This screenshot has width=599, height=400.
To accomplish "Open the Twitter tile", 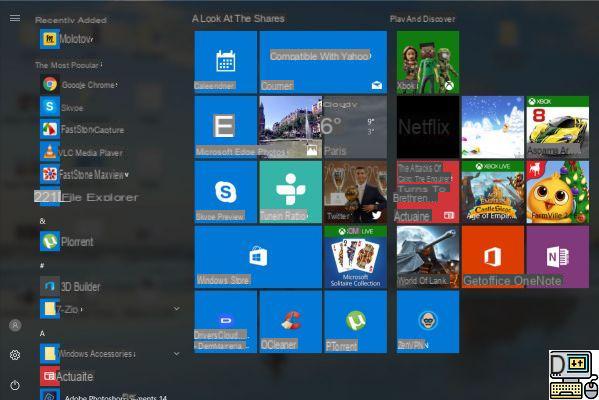I will 355,192.
